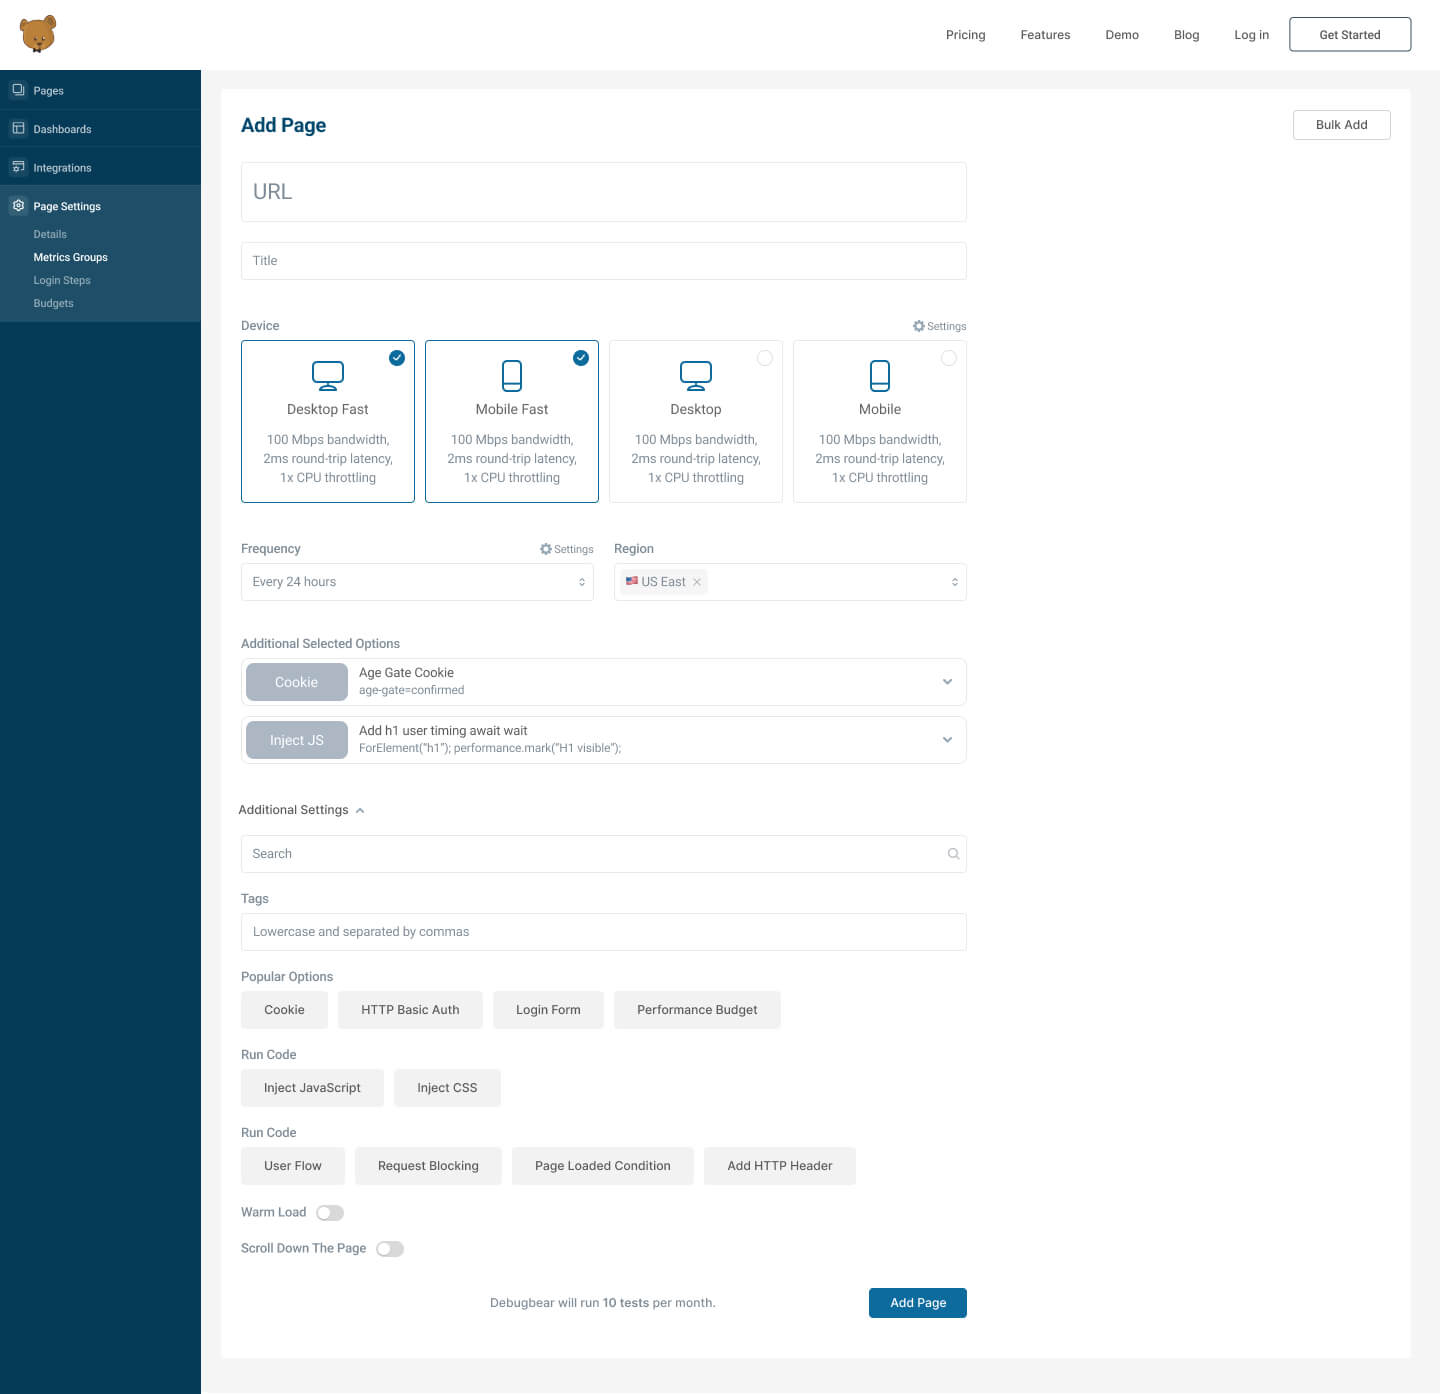Click the Desktop Fast monitor icon
1440x1394 pixels.
point(328,376)
